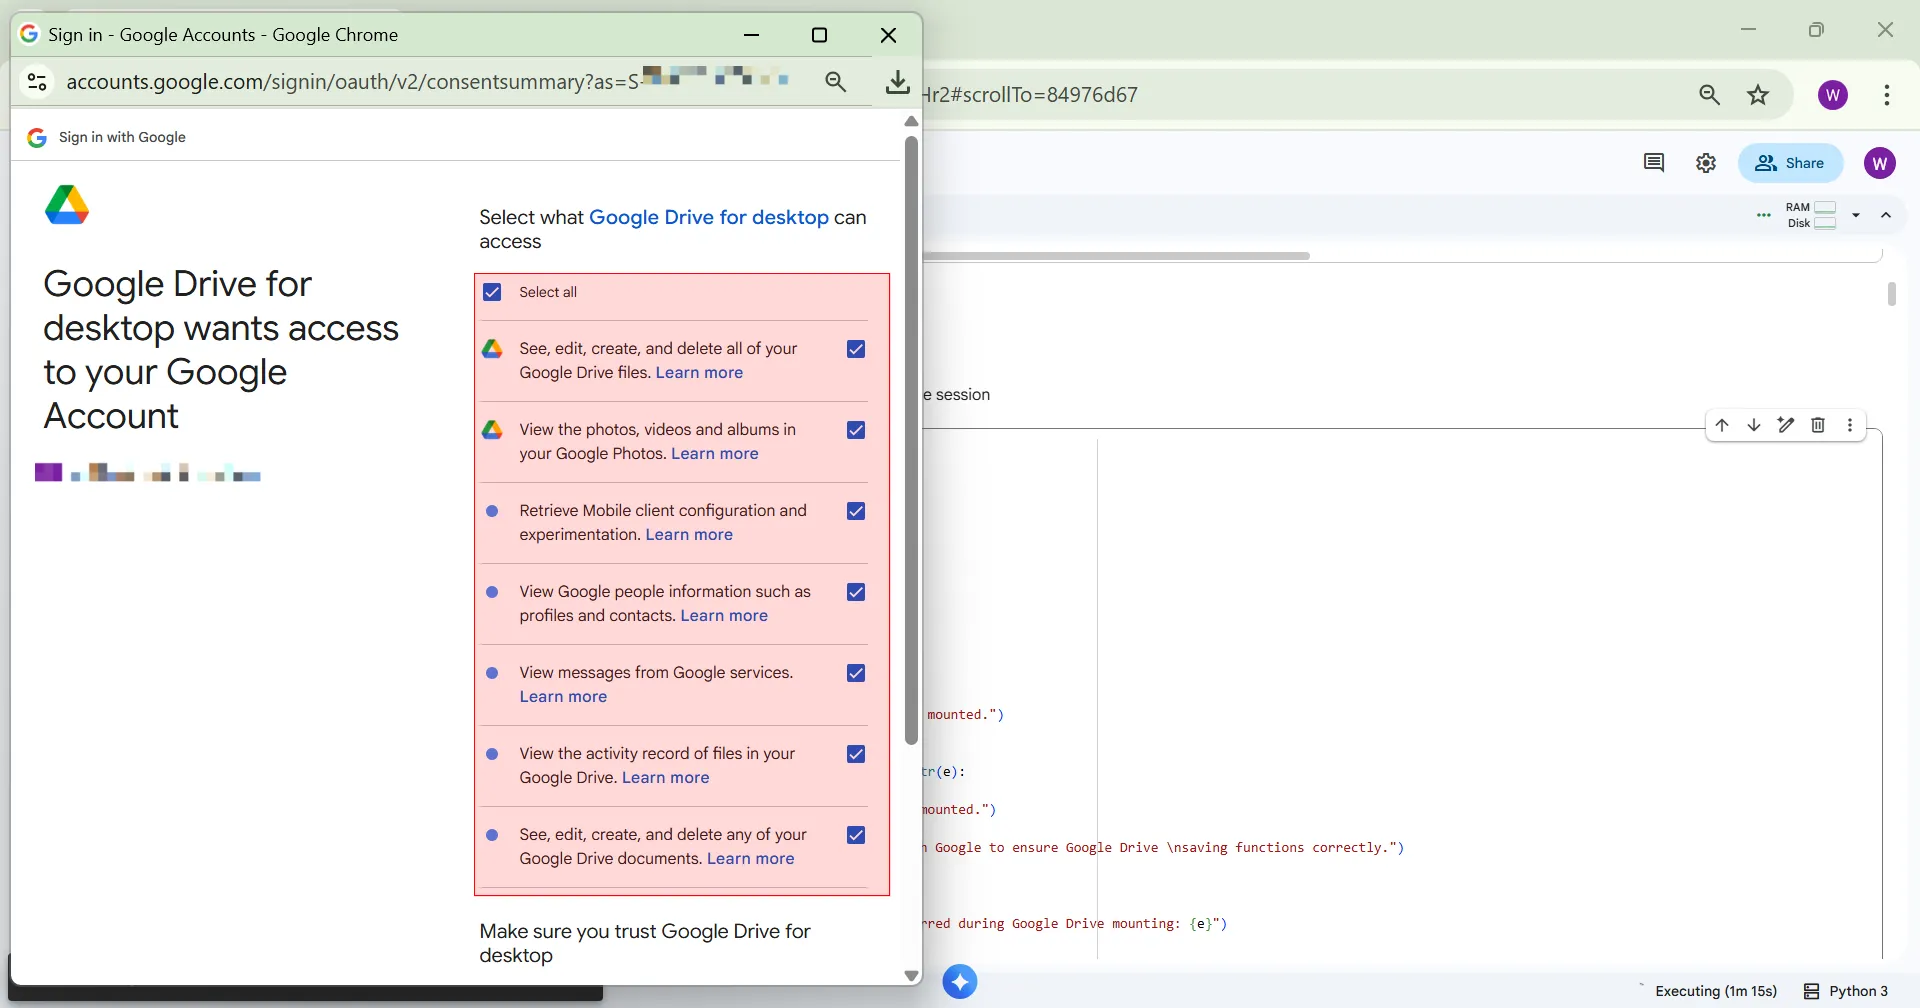Click the Colab address bar URL
Screen dimensions: 1920x1008
pyautogui.click(x=1030, y=95)
